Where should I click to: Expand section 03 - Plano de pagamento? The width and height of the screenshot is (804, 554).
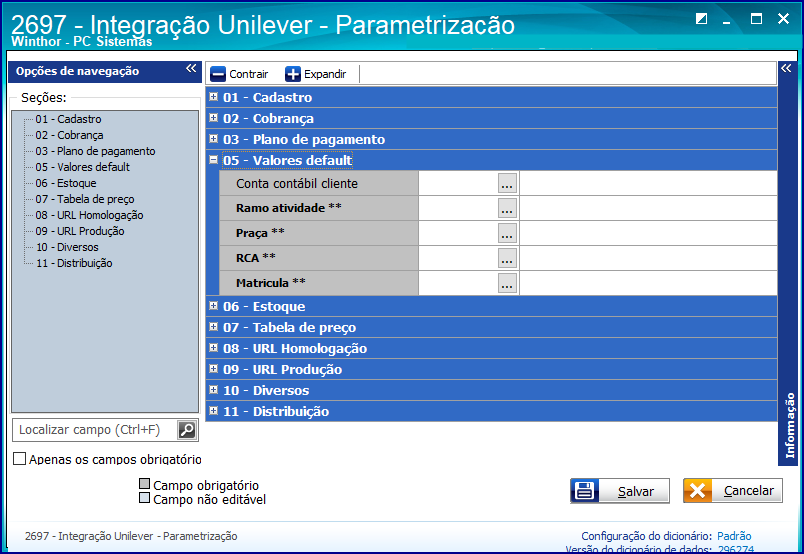214,138
